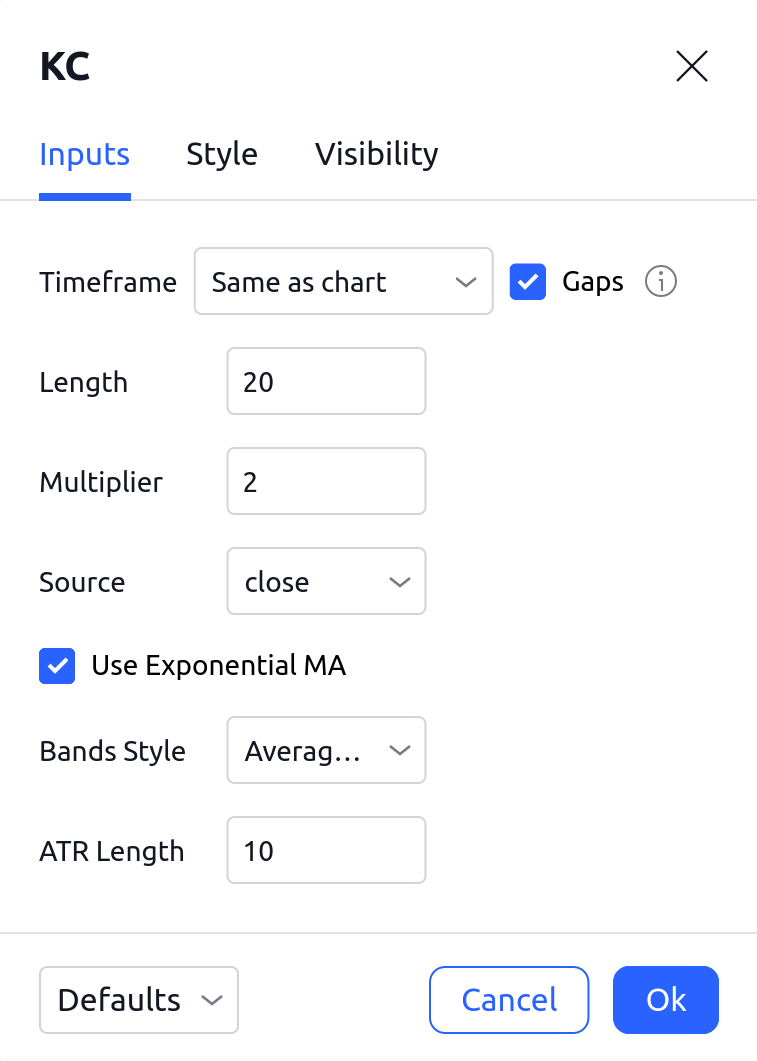Image resolution: width=757 pixels, height=1061 pixels.
Task: Switch to the Style tab
Action: tap(222, 154)
